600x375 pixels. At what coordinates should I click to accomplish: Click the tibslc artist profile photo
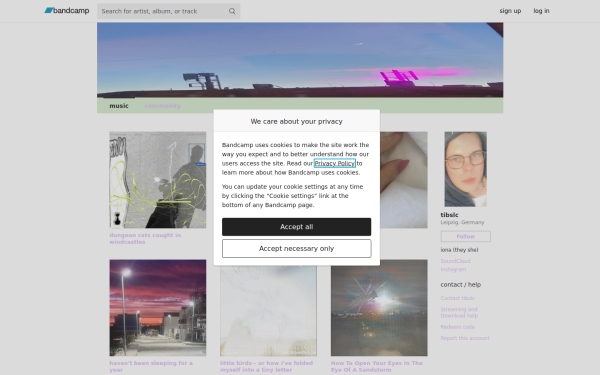click(x=465, y=169)
